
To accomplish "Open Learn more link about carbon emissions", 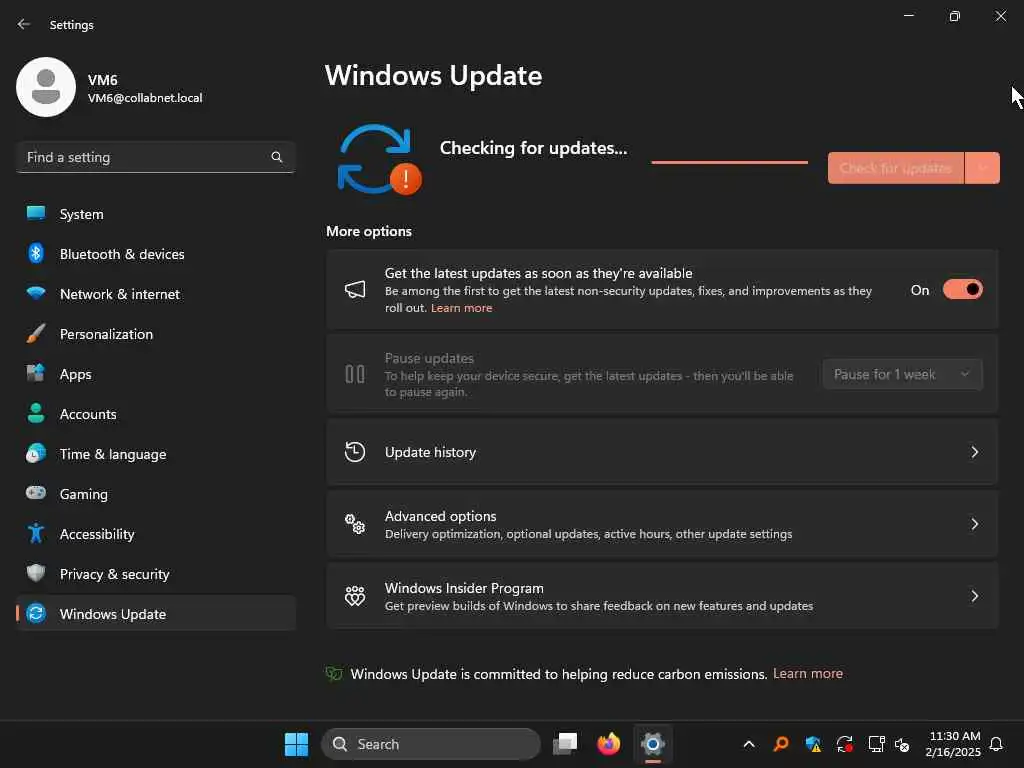I will (x=808, y=673).
